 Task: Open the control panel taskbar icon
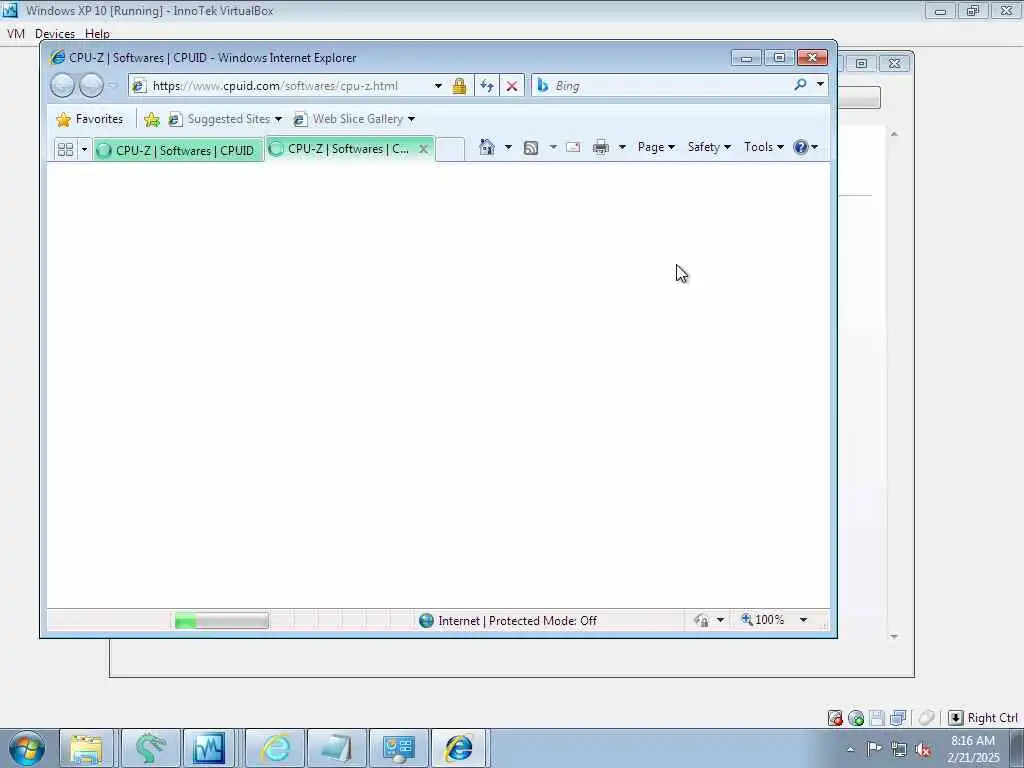click(399, 748)
